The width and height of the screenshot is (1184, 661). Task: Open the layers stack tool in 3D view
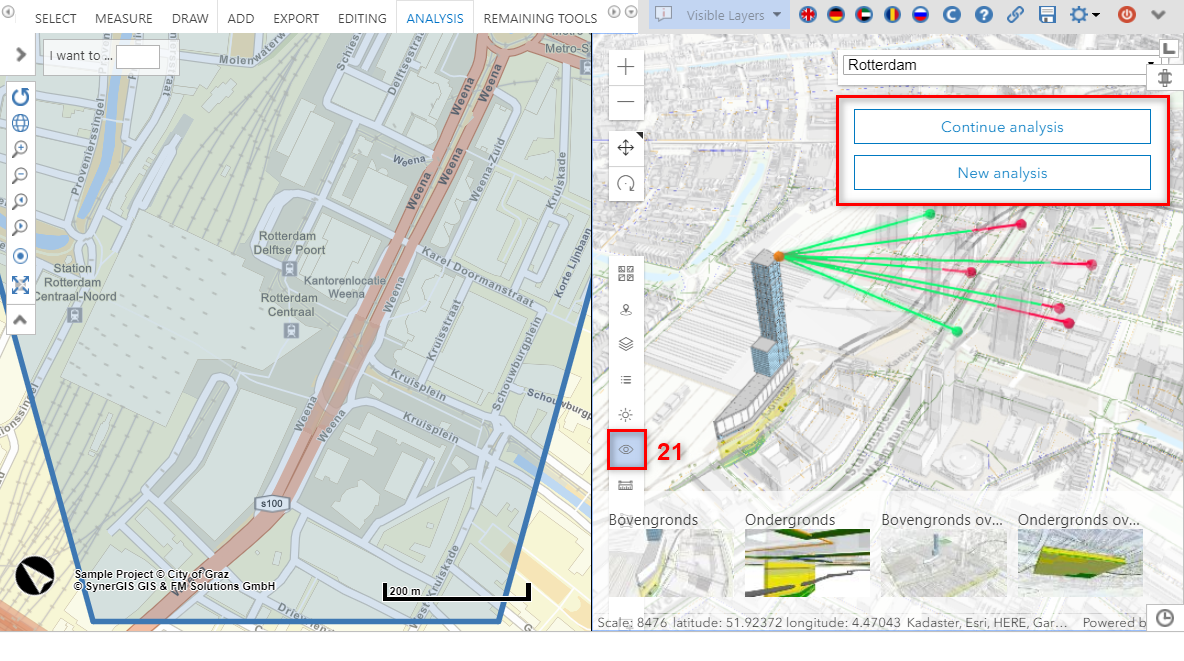point(626,344)
